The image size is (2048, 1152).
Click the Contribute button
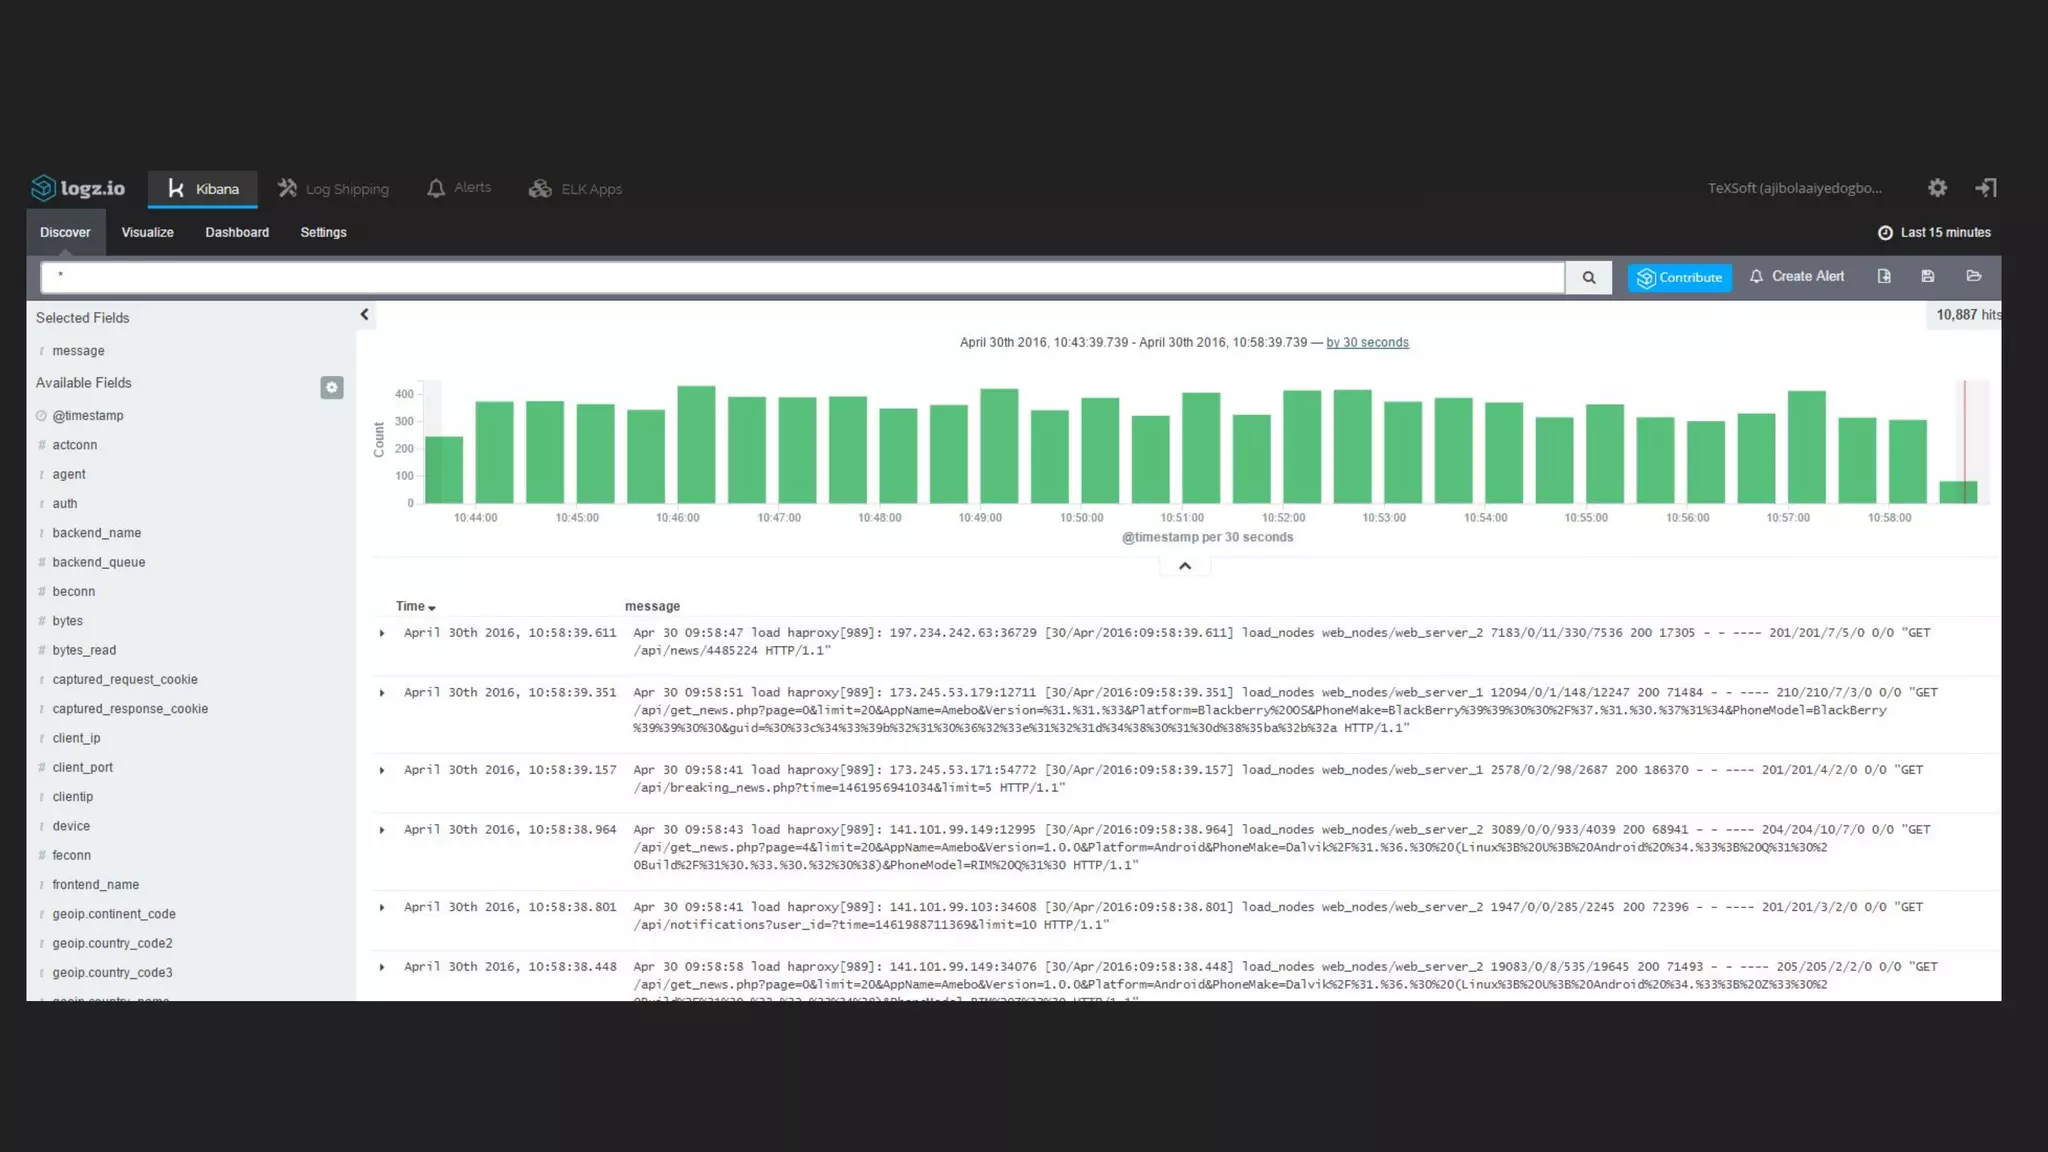click(x=1679, y=278)
